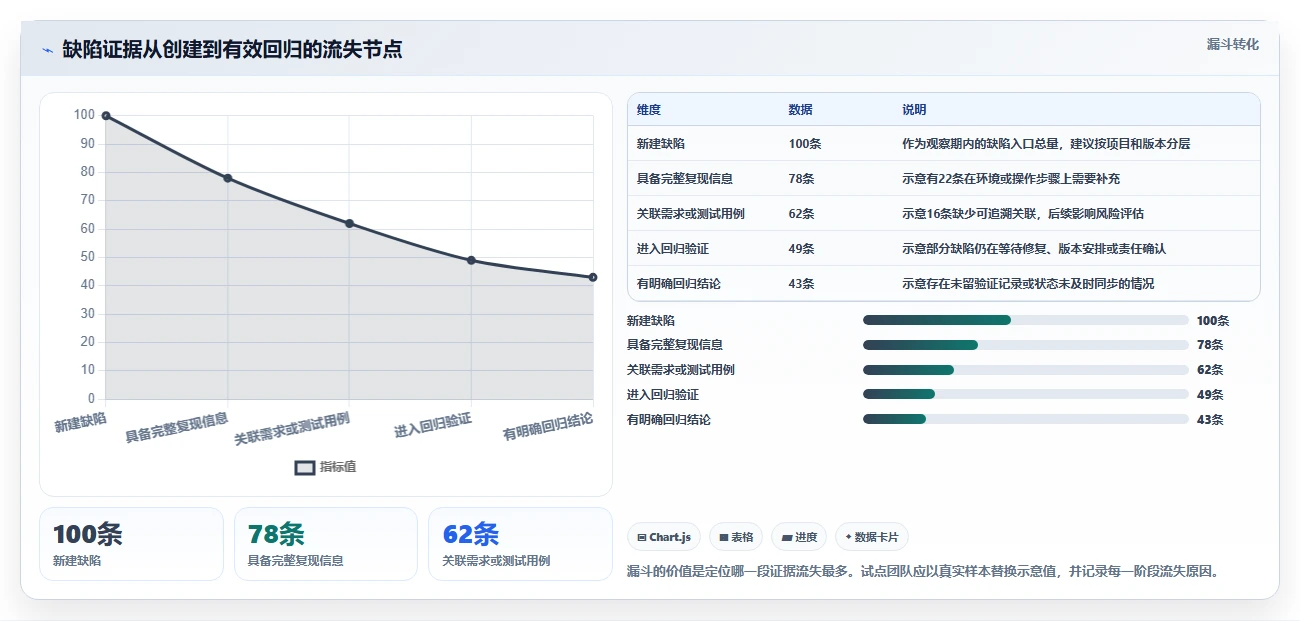Click the chart data point at 49

coord(471,260)
